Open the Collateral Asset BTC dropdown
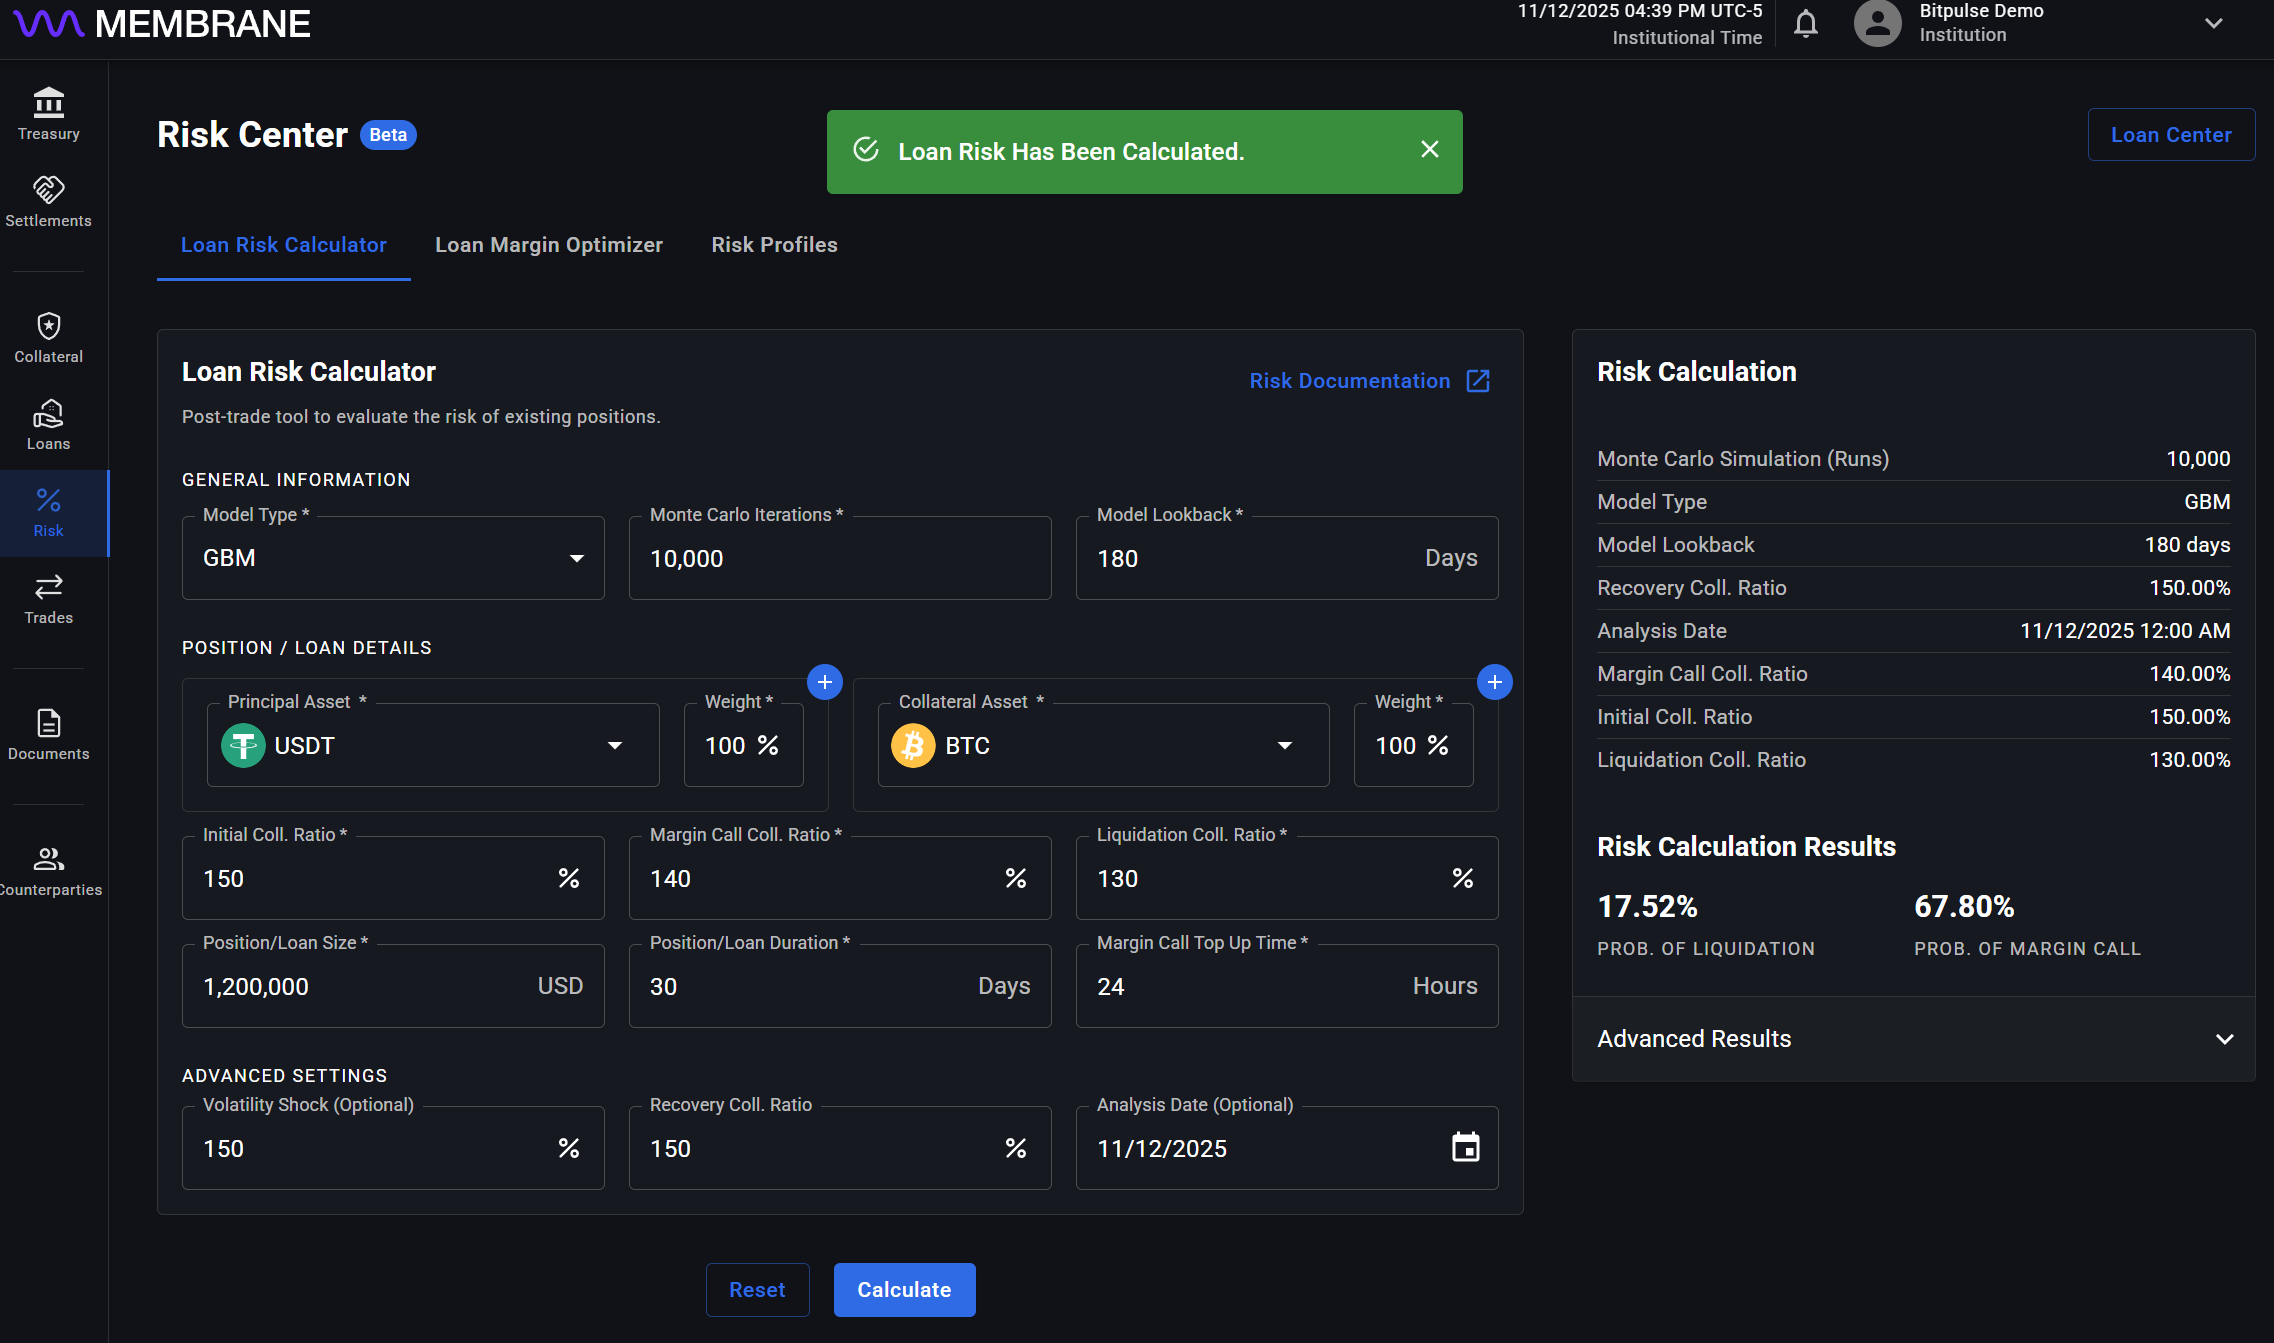 pyautogui.click(x=1103, y=745)
